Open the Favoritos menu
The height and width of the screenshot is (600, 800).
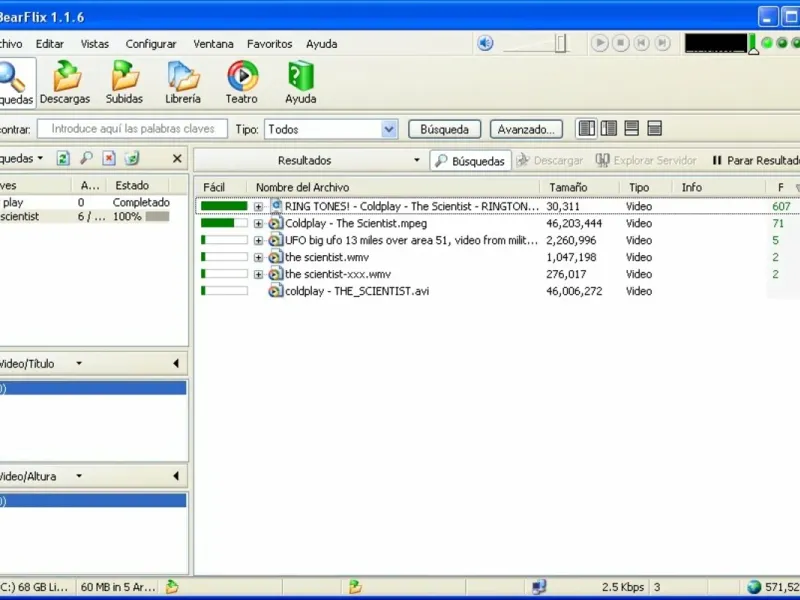pos(269,44)
